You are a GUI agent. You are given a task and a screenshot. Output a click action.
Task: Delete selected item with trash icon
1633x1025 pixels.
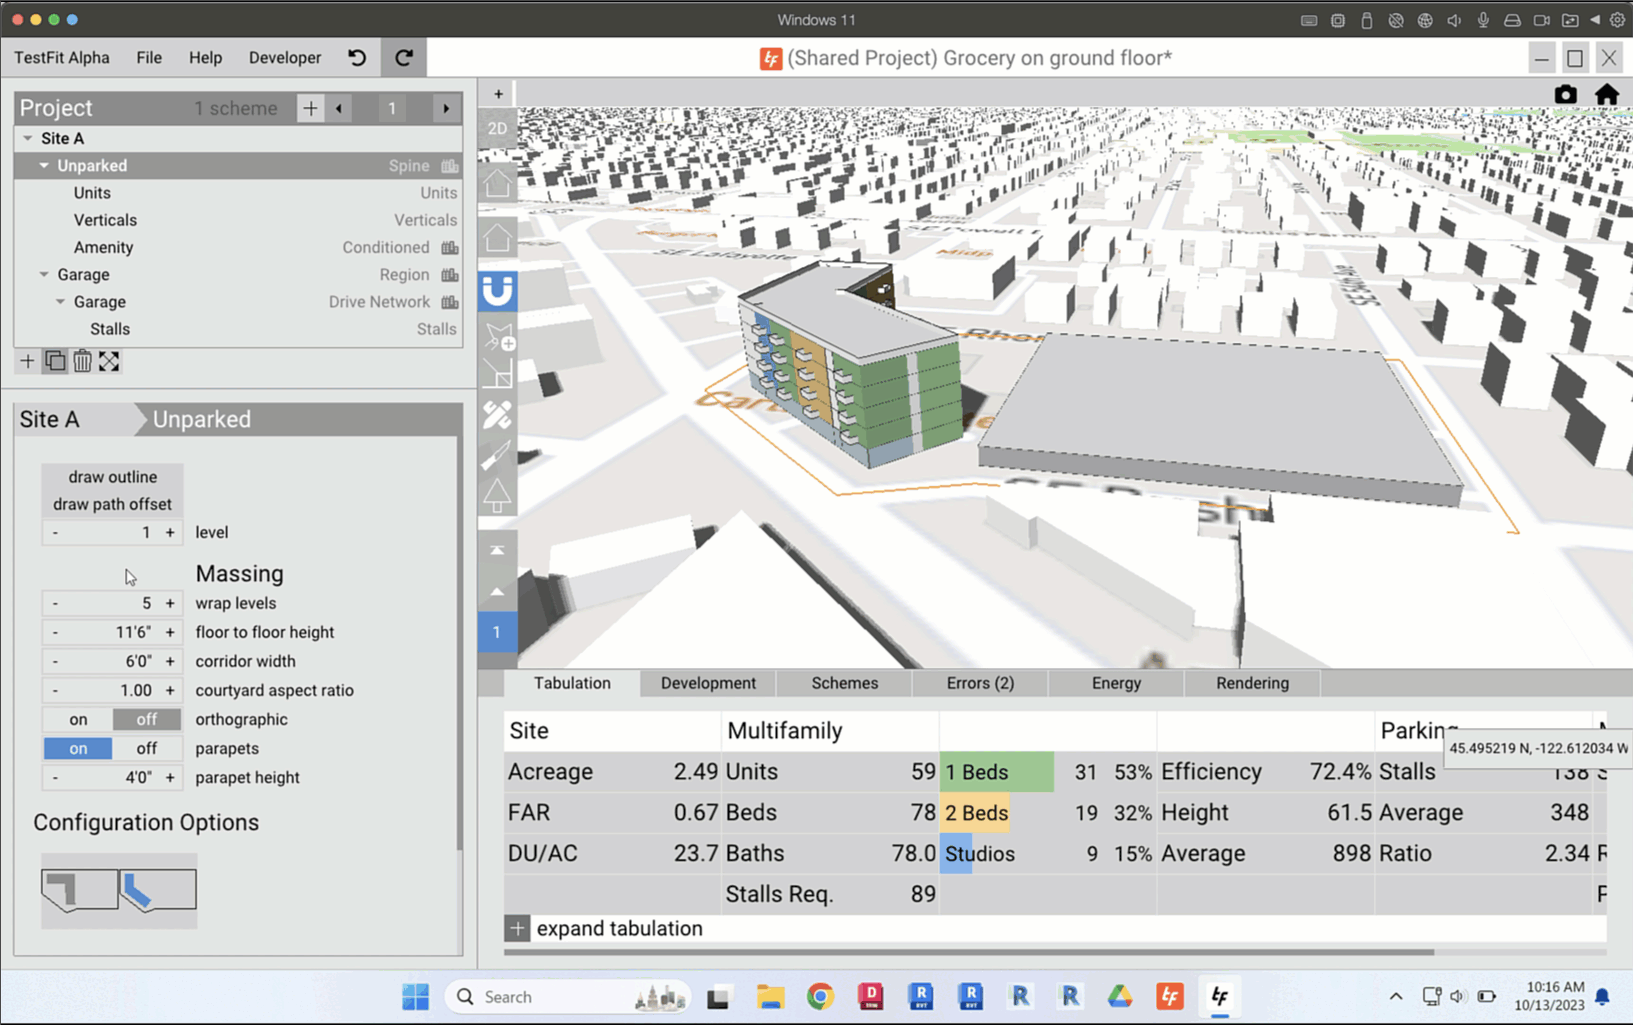coord(82,362)
